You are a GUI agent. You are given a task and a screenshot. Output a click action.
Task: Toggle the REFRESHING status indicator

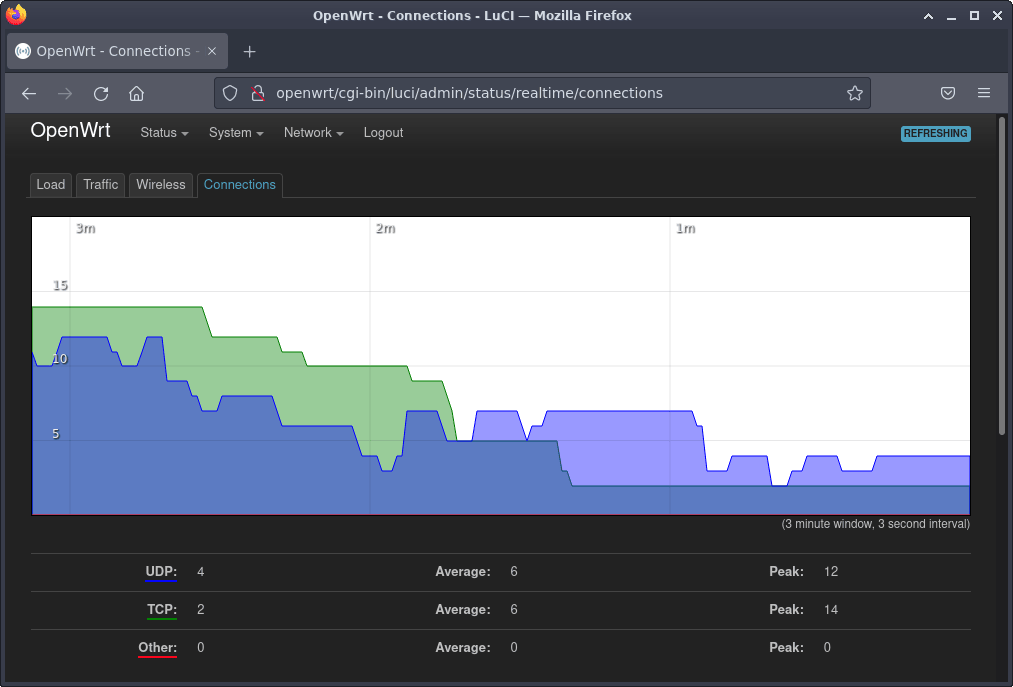tap(935, 133)
